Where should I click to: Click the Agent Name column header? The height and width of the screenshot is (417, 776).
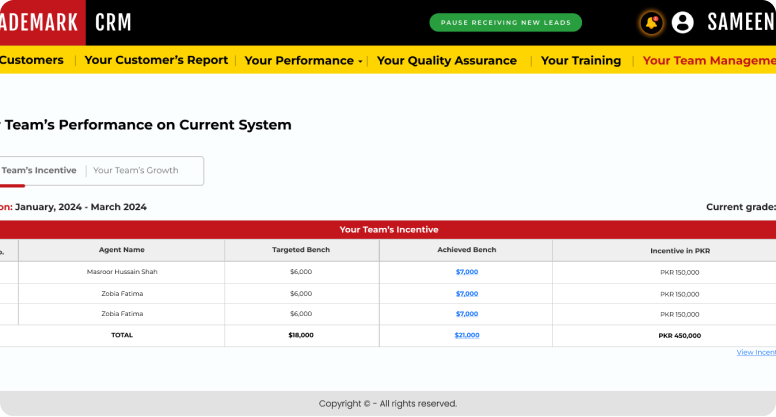click(x=122, y=250)
